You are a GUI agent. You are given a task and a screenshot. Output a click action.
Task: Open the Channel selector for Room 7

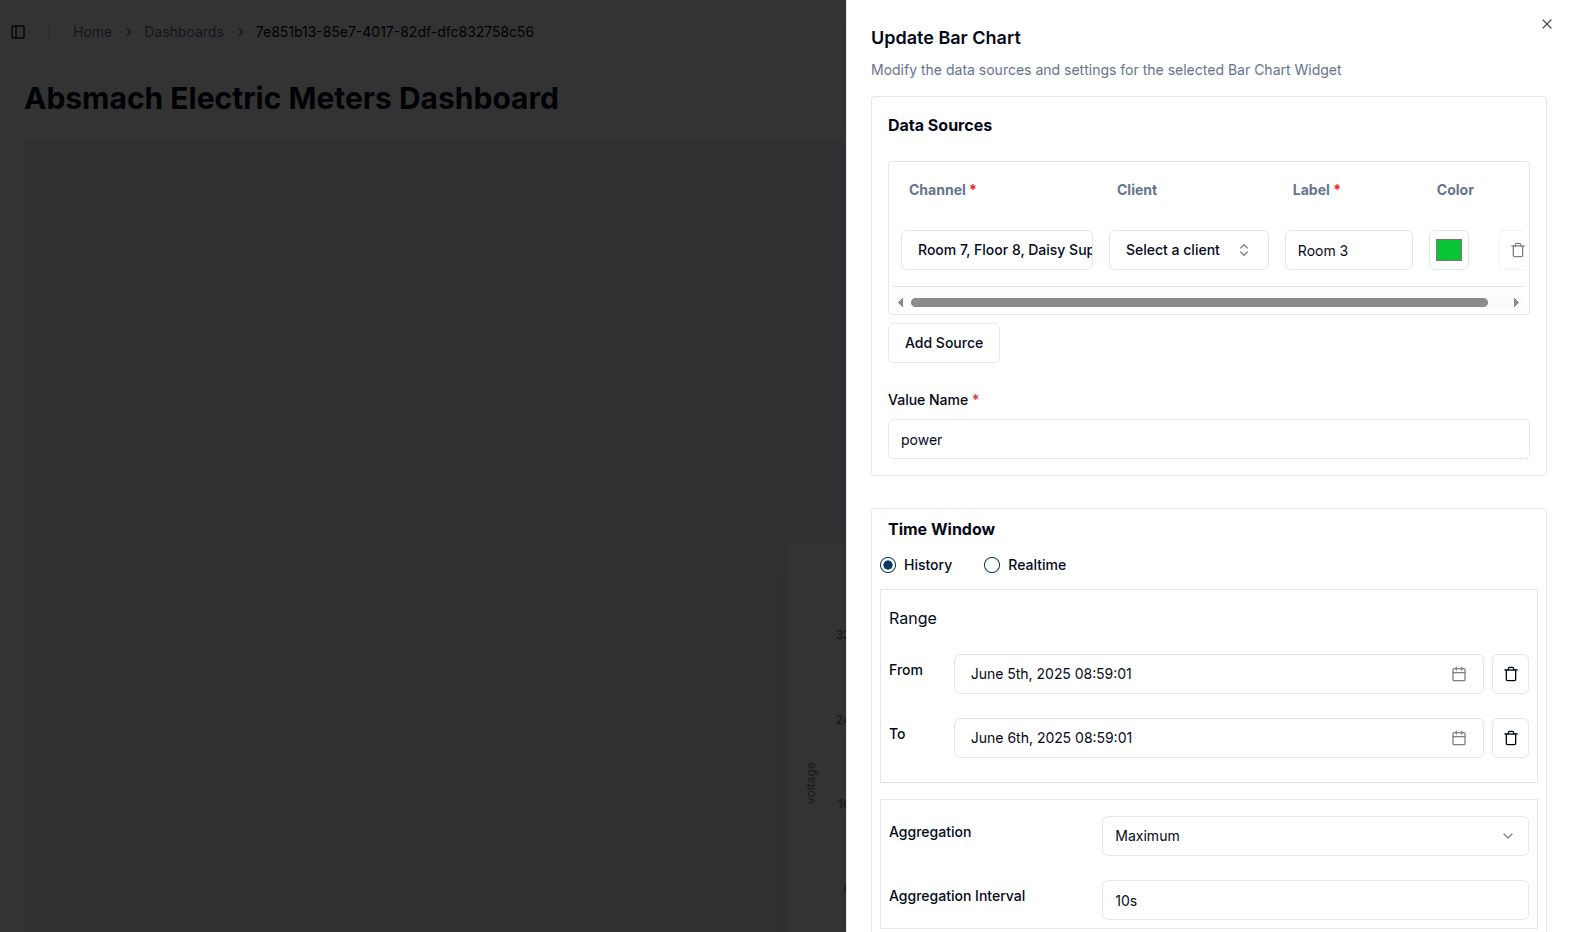(x=996, y=250)
